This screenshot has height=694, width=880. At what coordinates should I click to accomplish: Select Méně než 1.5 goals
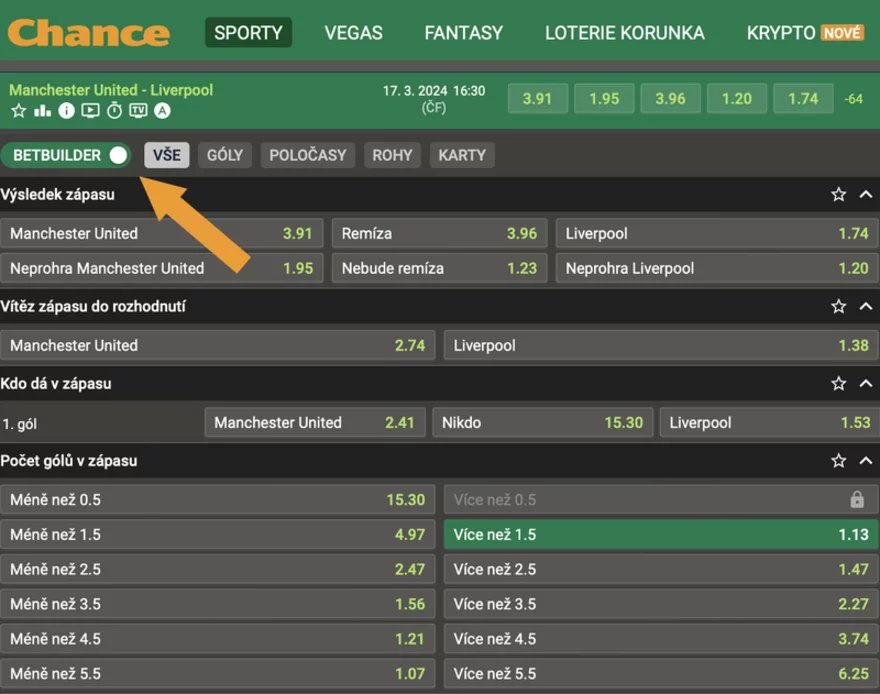coord(218,534)
